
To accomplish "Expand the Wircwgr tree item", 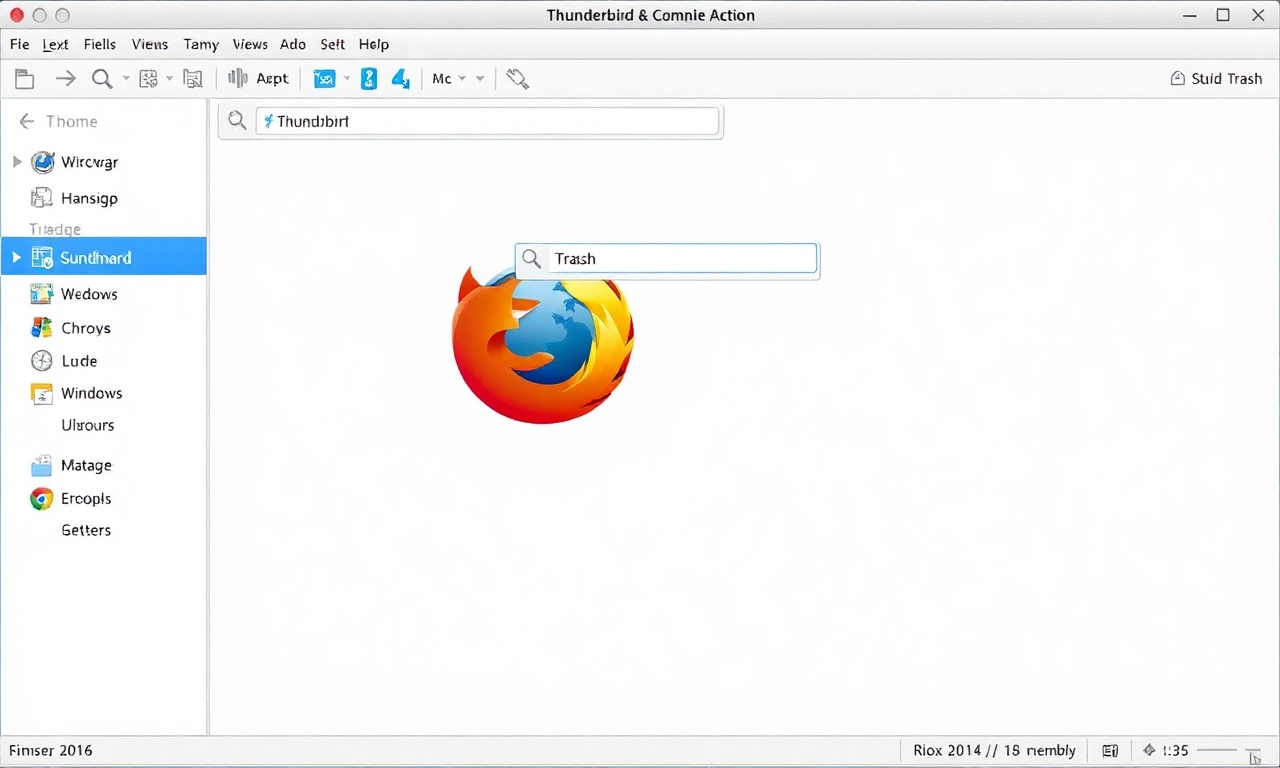I will pyautogui.click(x=17, y=161).
